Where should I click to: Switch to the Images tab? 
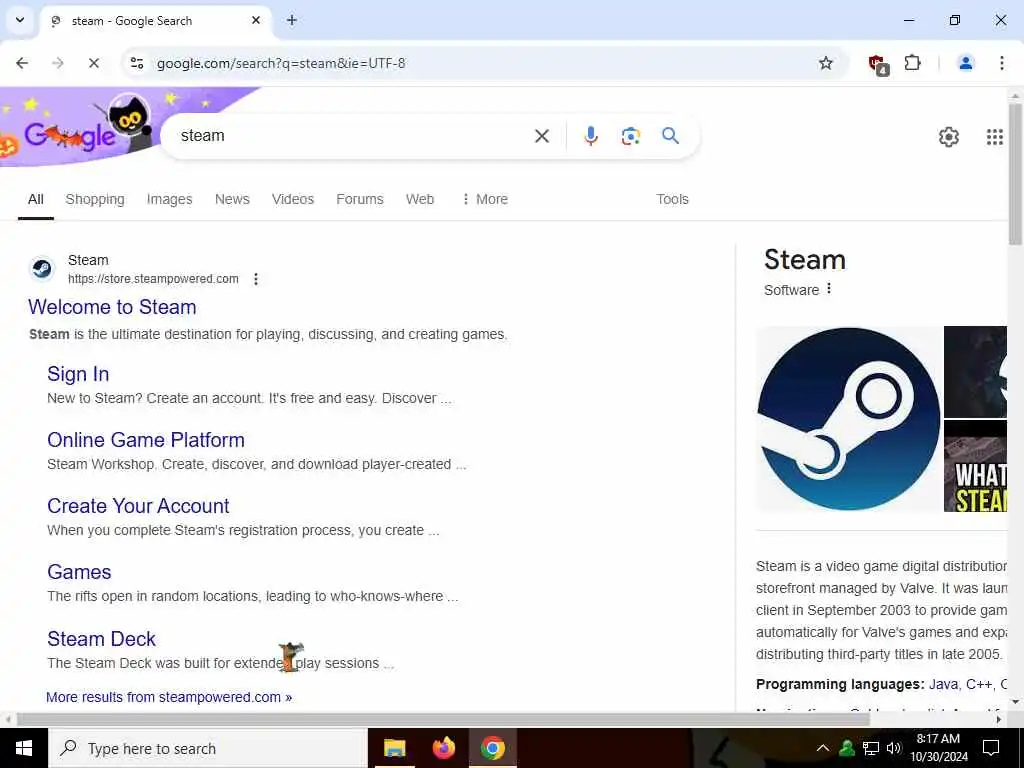tap(169, 199)
